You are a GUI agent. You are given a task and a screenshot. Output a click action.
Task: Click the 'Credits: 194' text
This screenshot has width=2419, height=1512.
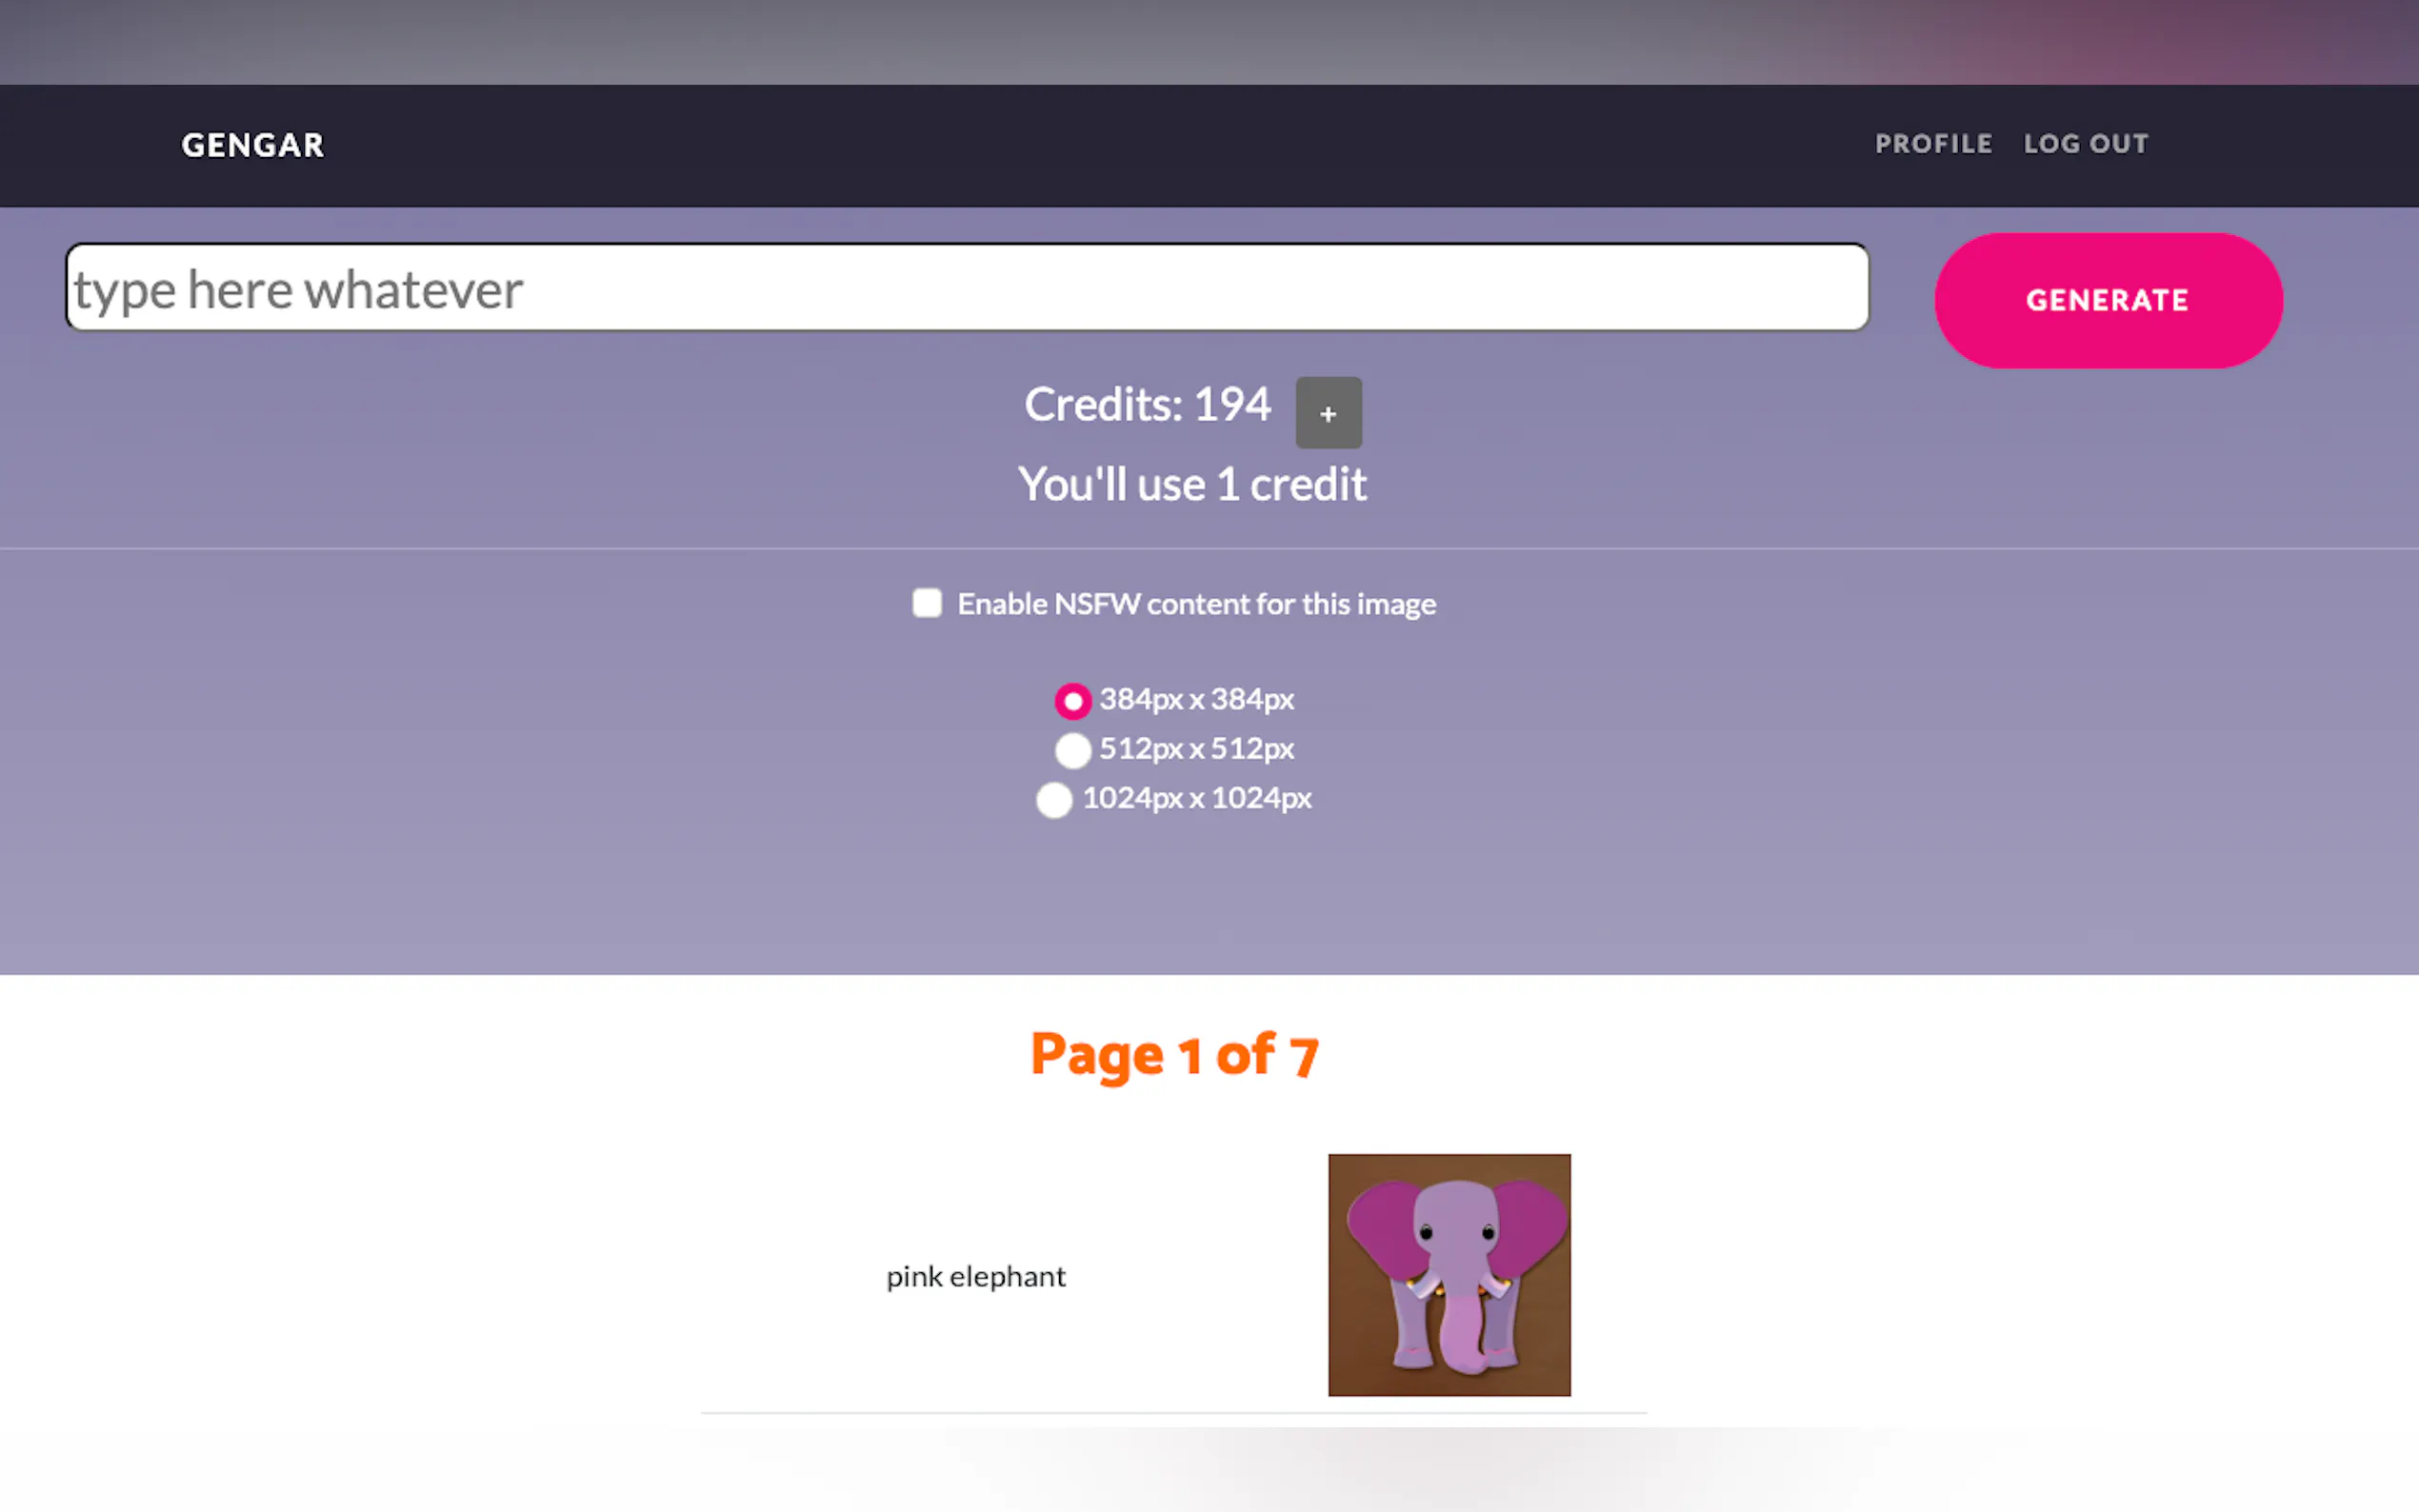tap(1146, 405)
